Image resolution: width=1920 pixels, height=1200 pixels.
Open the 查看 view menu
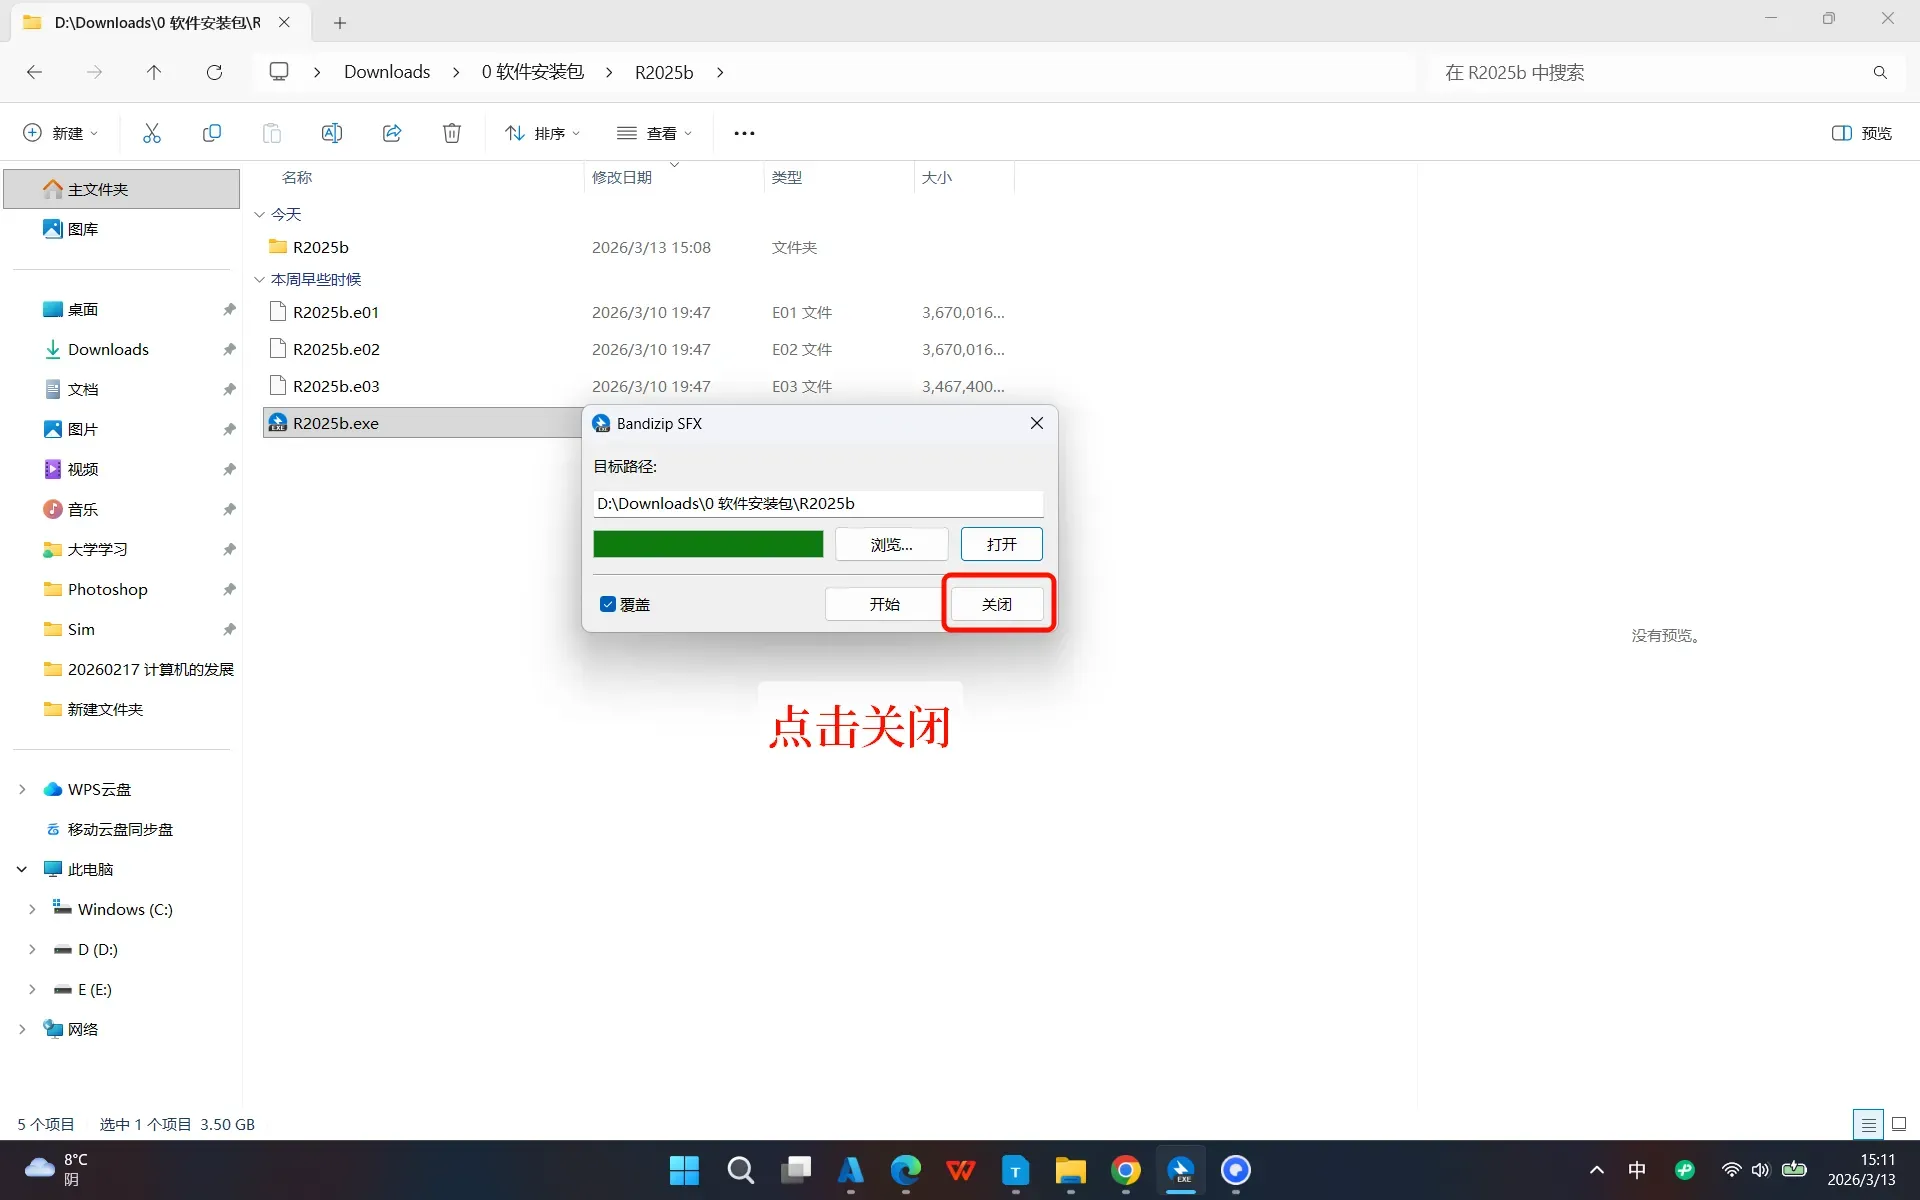click(655, 133)
